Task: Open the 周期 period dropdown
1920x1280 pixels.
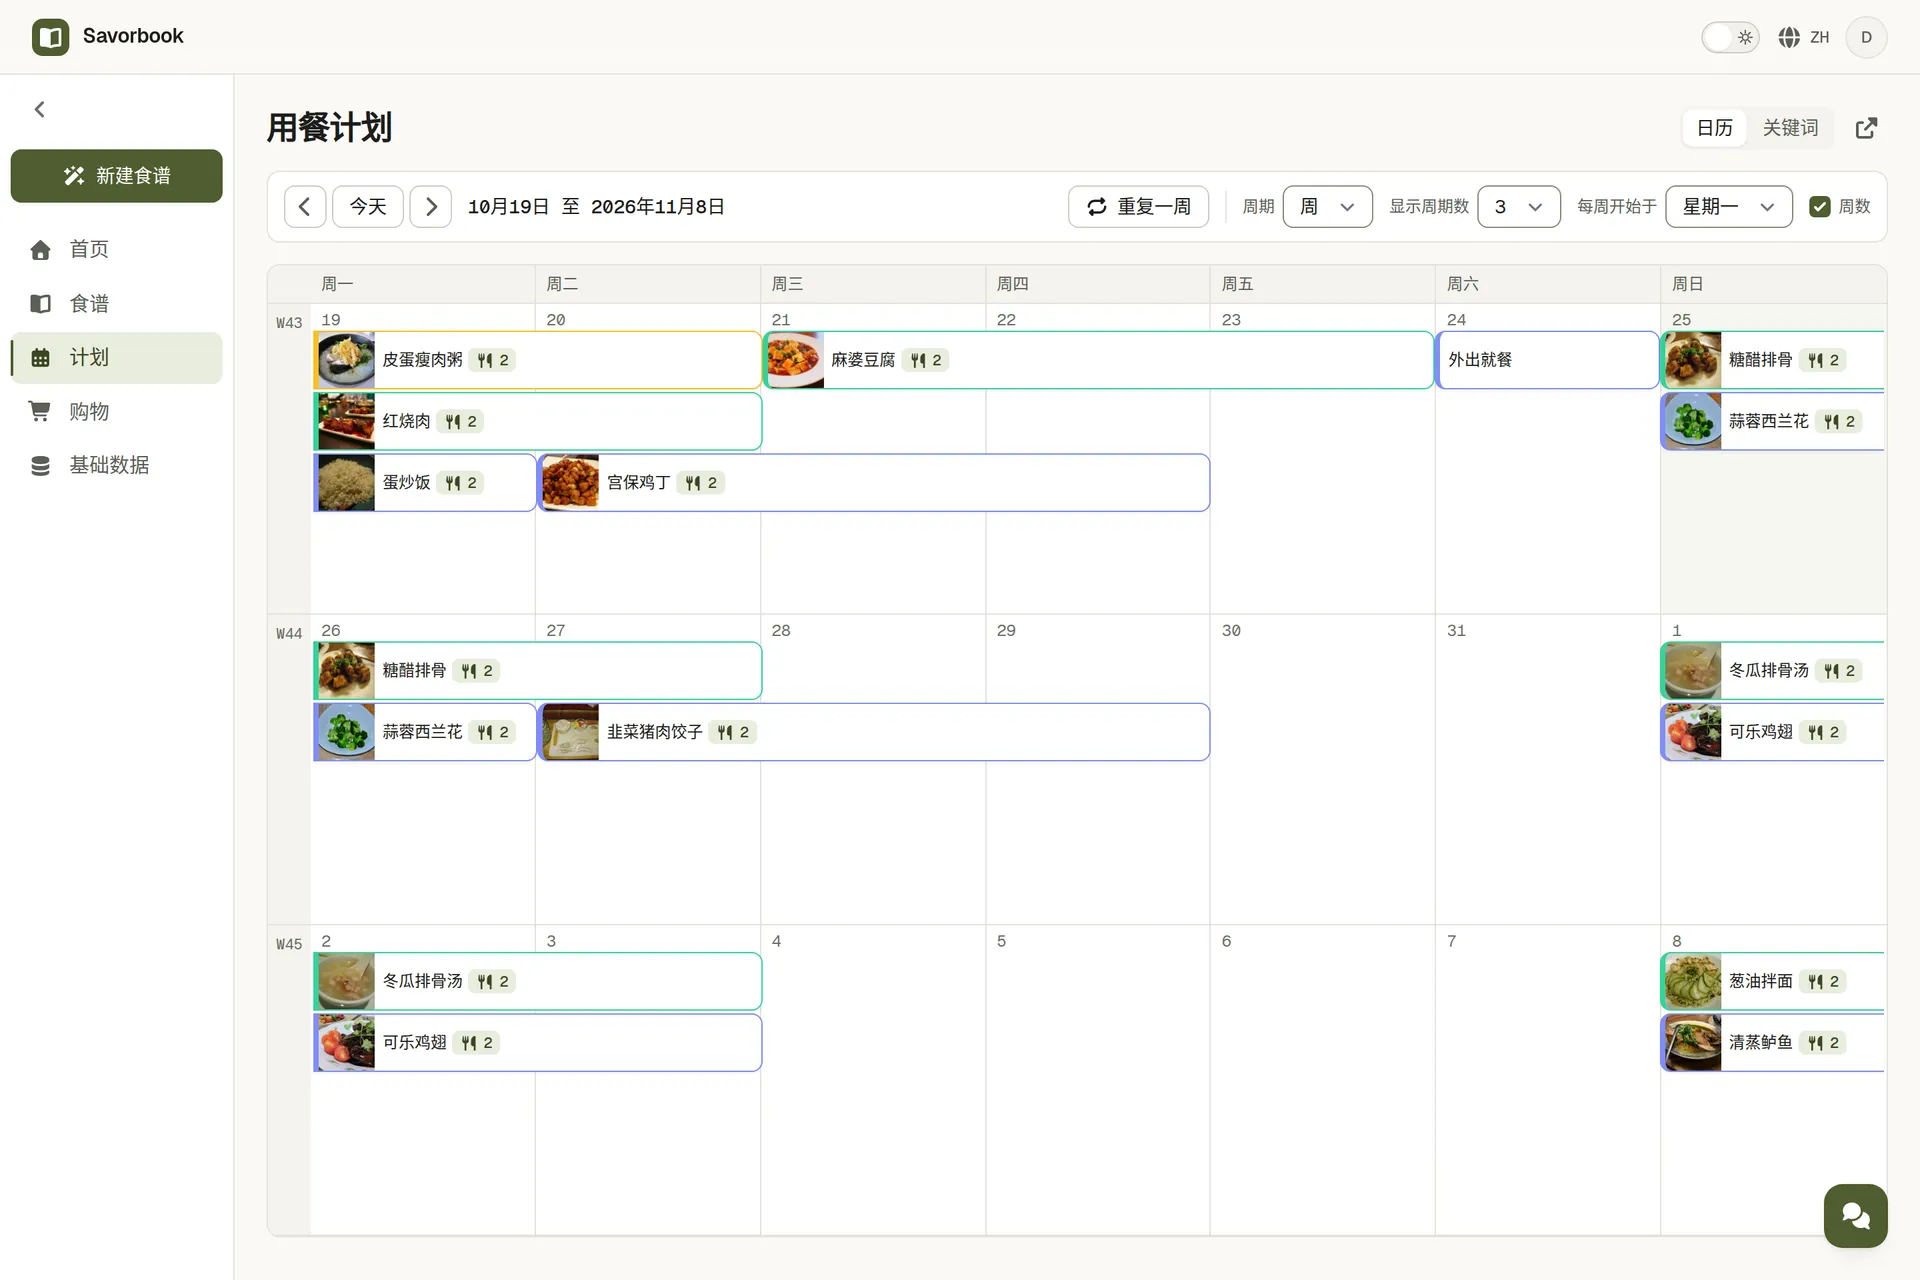Action: coord(1327,206)
